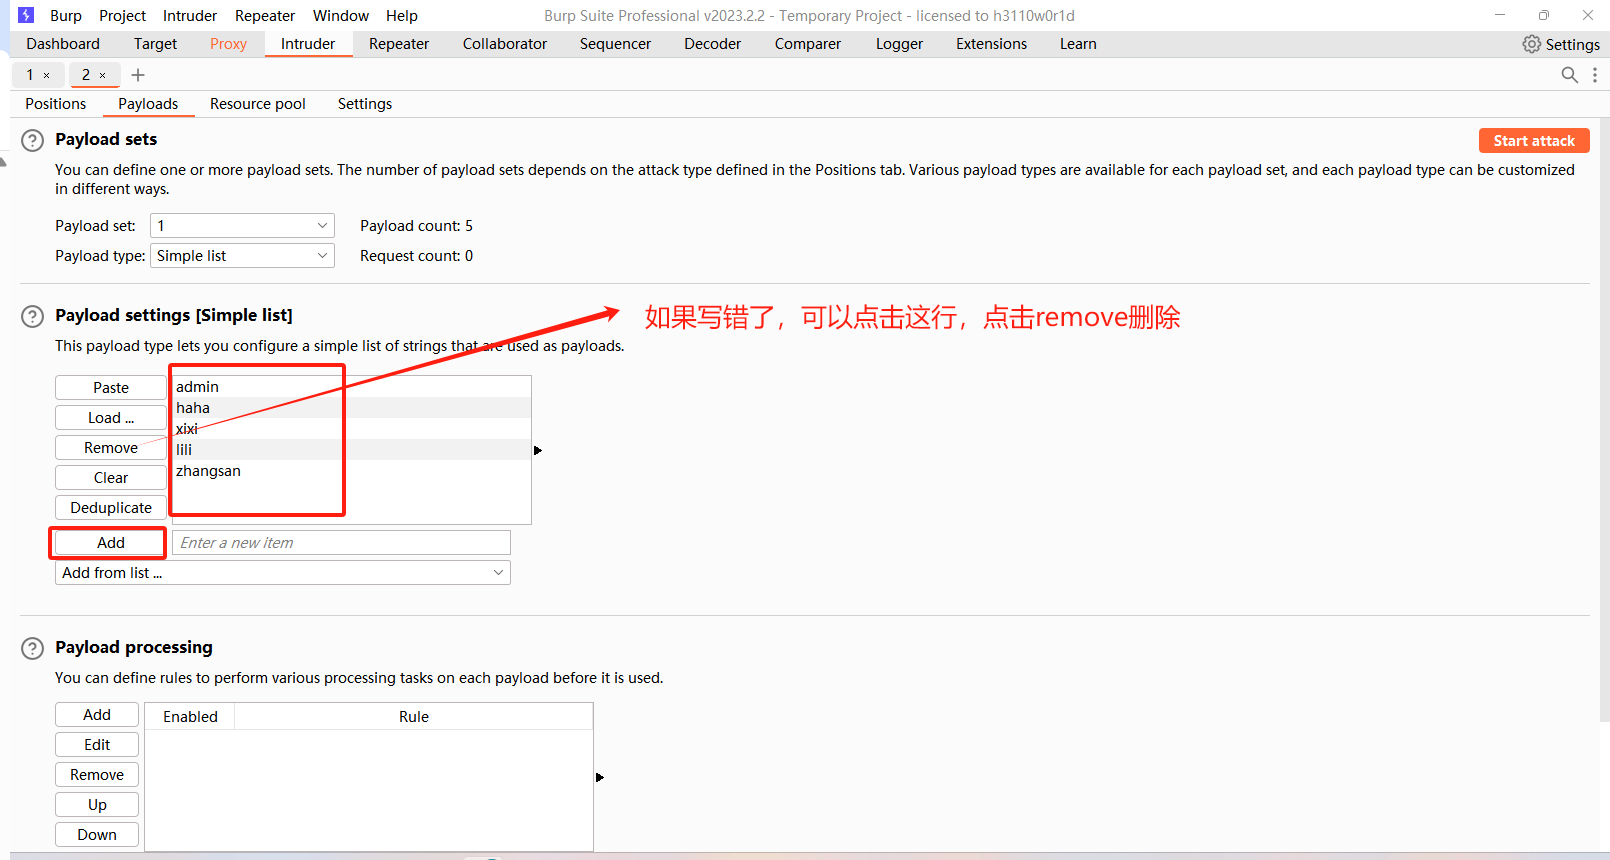Close Intruder tab 1 with its x

[x=46, y=75]
